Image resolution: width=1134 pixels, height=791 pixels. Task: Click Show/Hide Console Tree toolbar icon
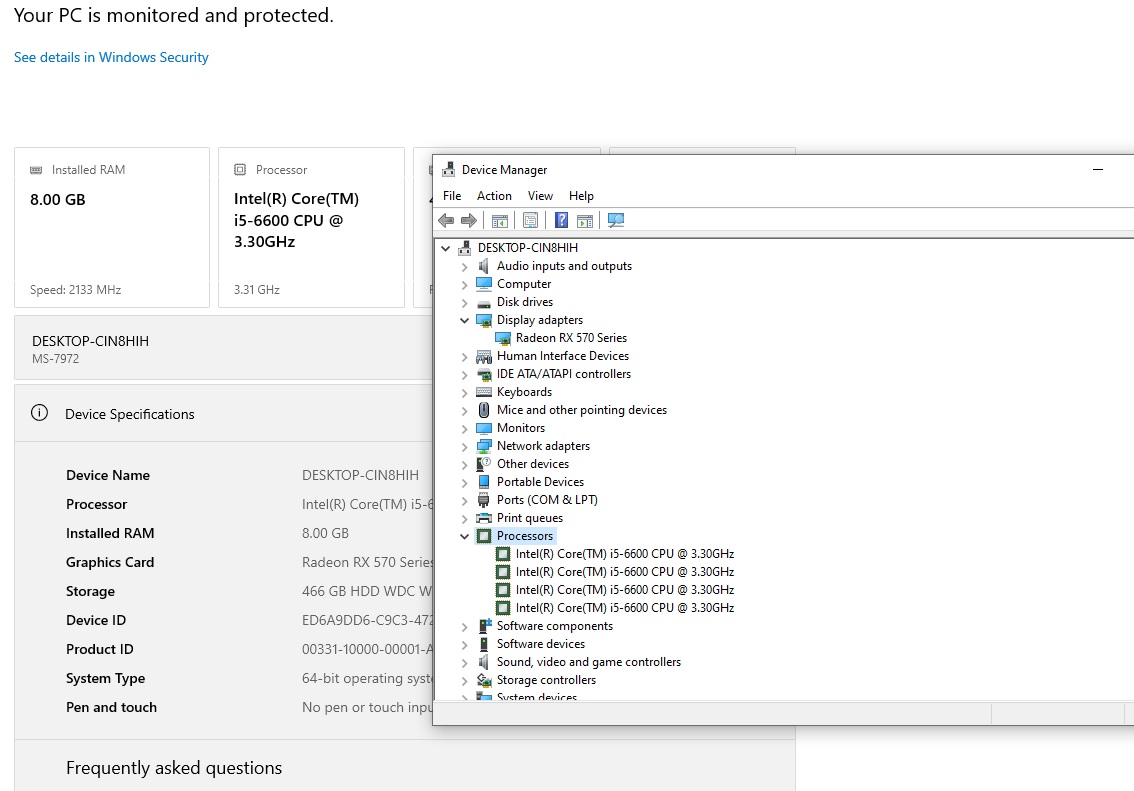[500, 221]
